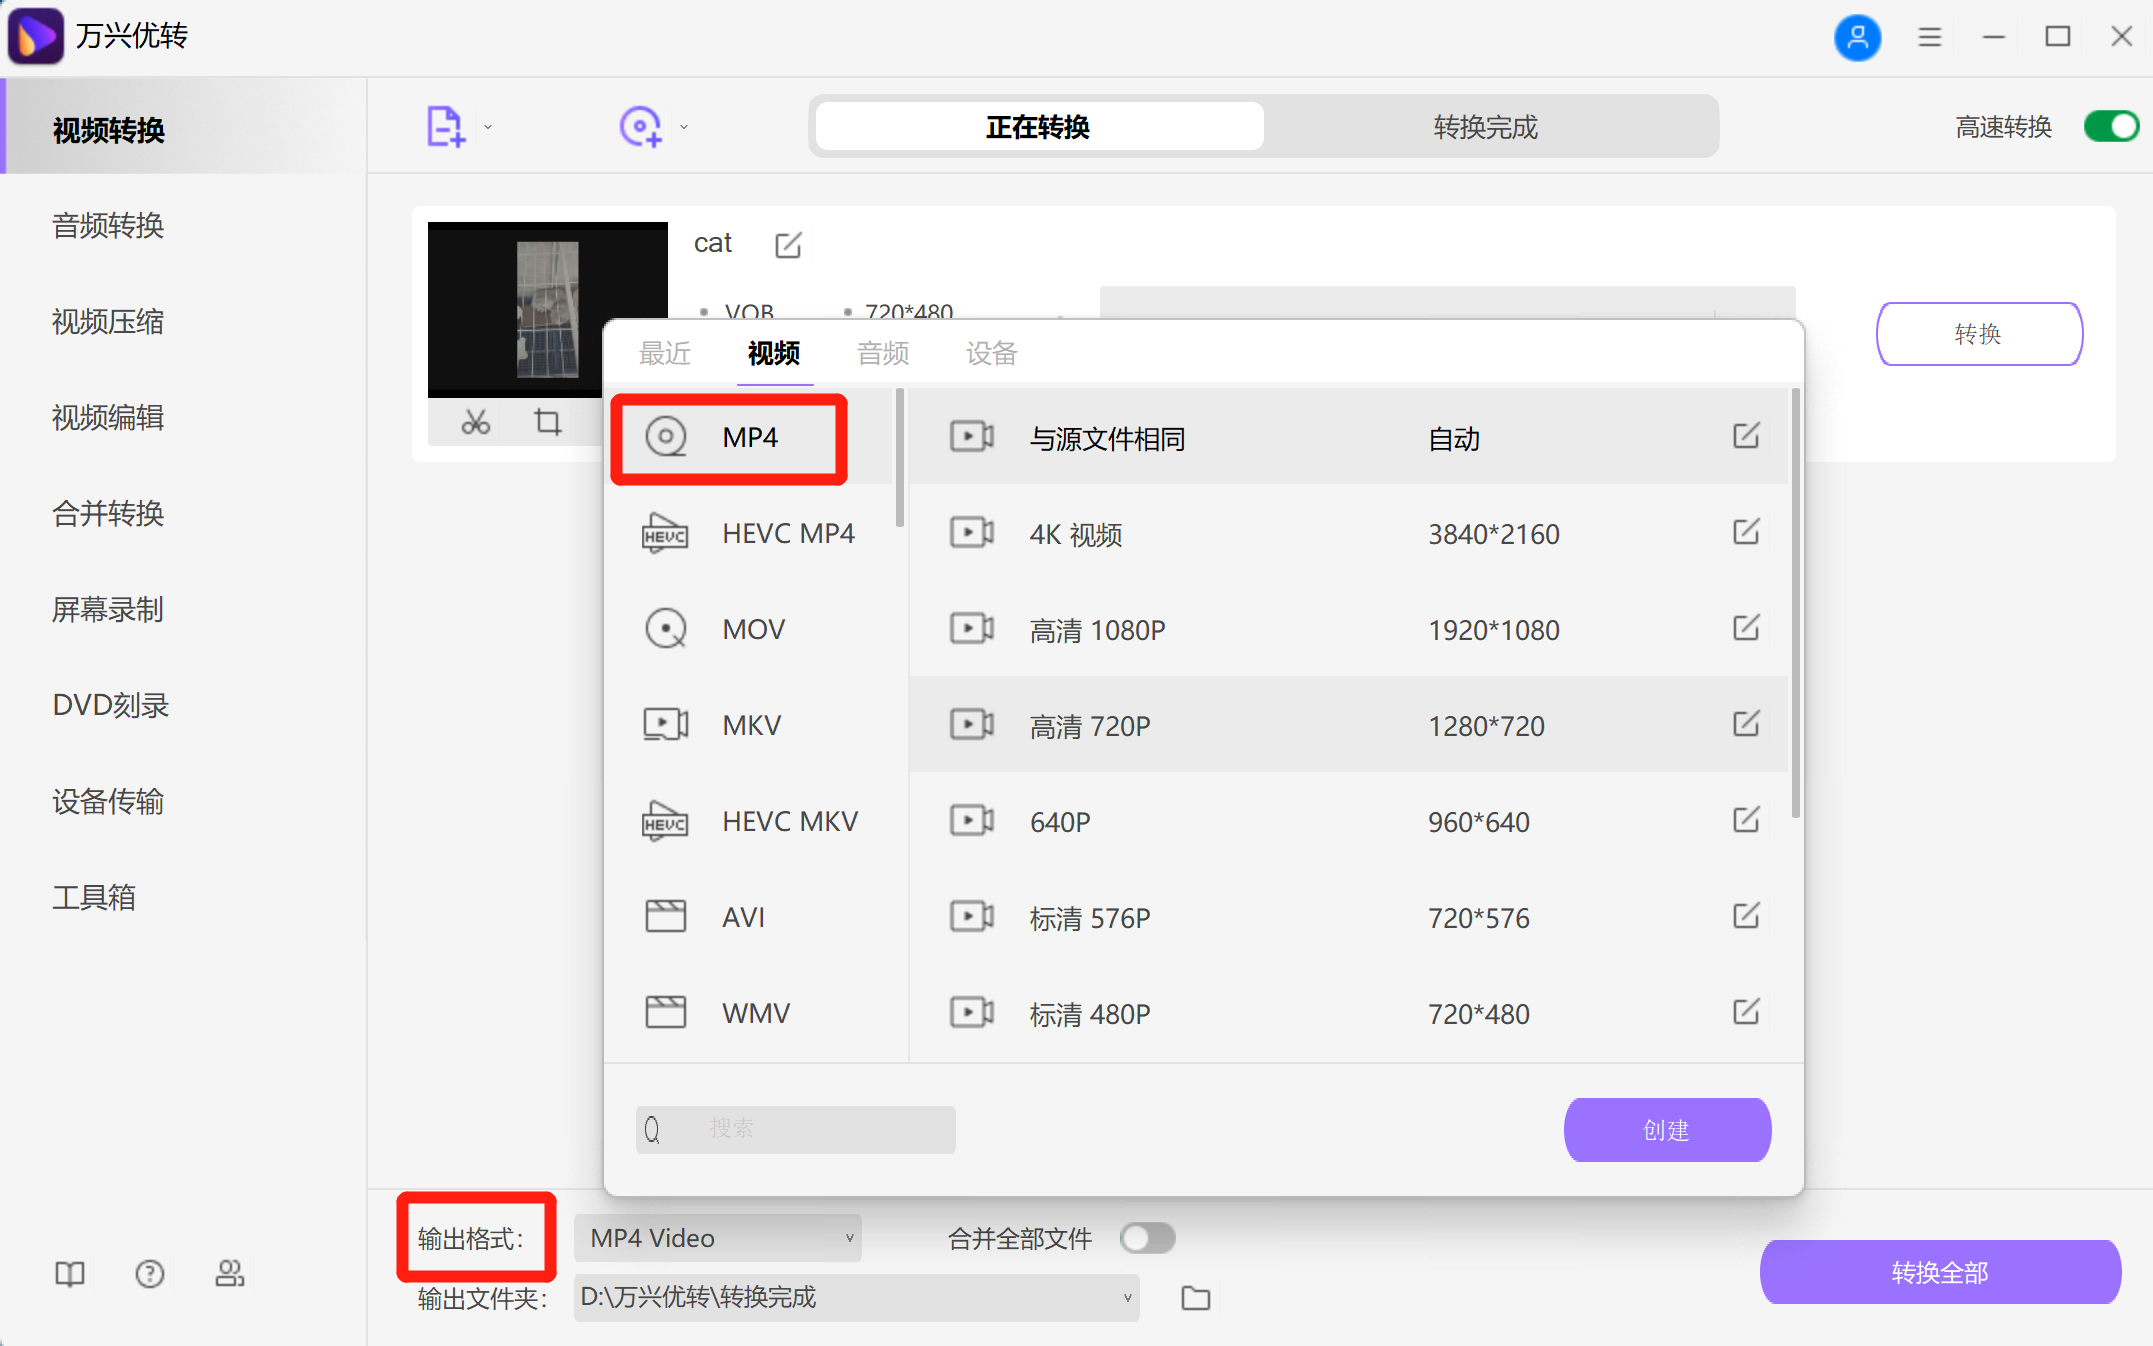This screenshot has height=1346, width=2153.
Task: Click inside the format search field
Action: pyautogui.click(x=795, y=1129)
